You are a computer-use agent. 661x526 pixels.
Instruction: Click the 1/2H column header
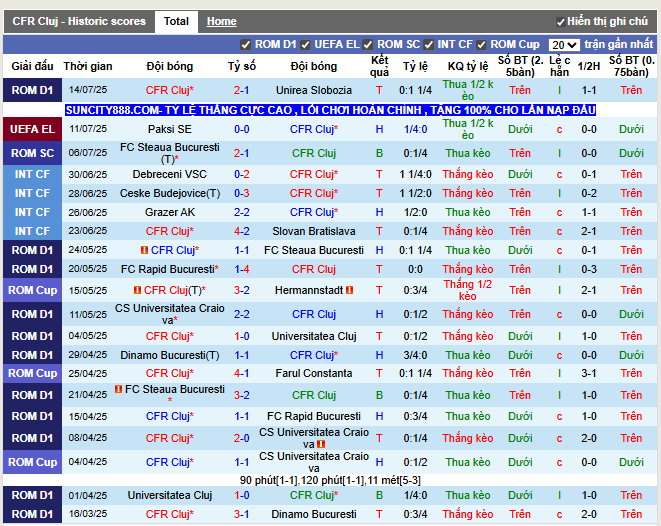point(588,66)
